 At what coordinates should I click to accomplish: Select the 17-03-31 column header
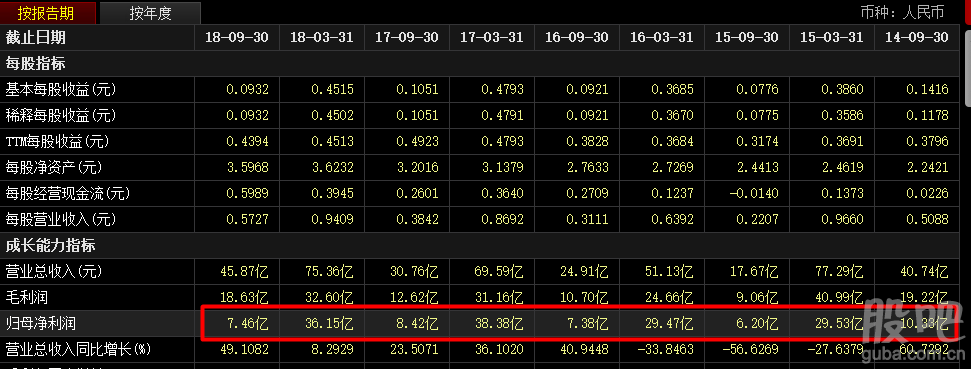[492, 37]
